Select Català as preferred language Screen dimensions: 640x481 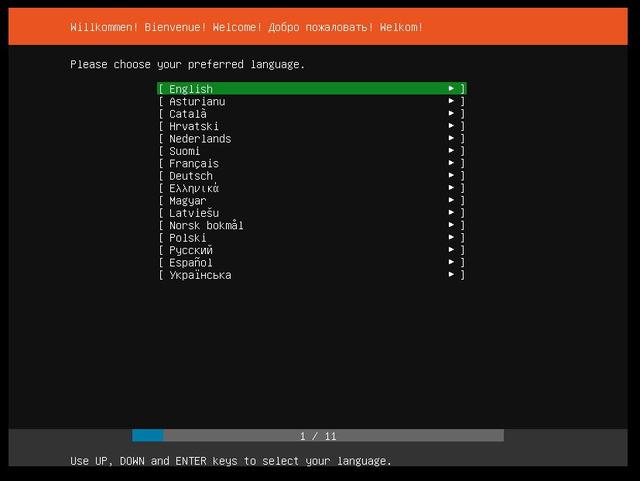coord(312,114)
